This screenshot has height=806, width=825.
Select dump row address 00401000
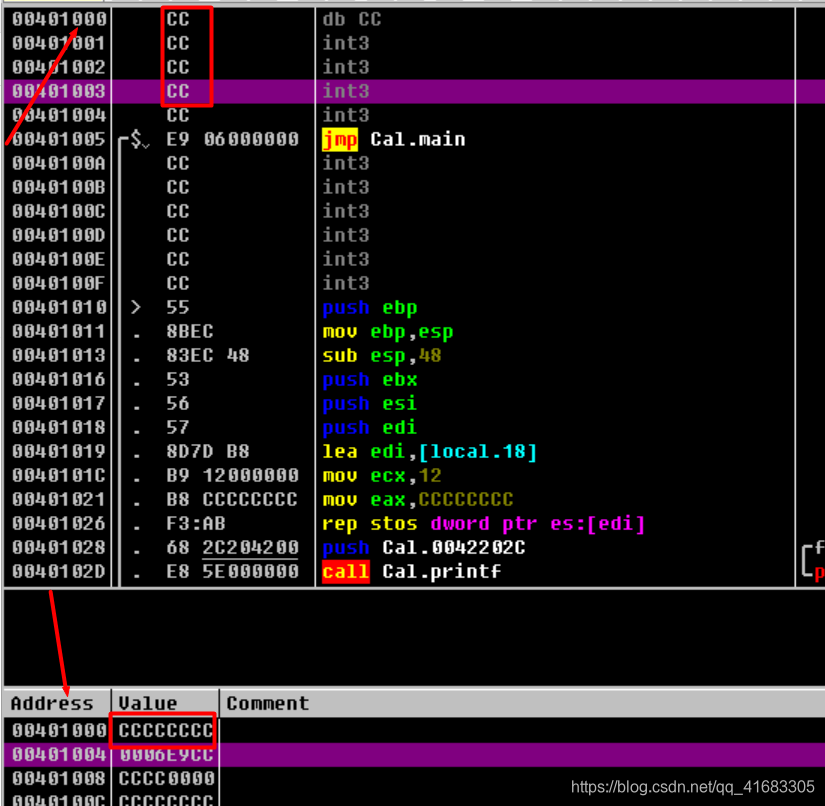(59, 731)
